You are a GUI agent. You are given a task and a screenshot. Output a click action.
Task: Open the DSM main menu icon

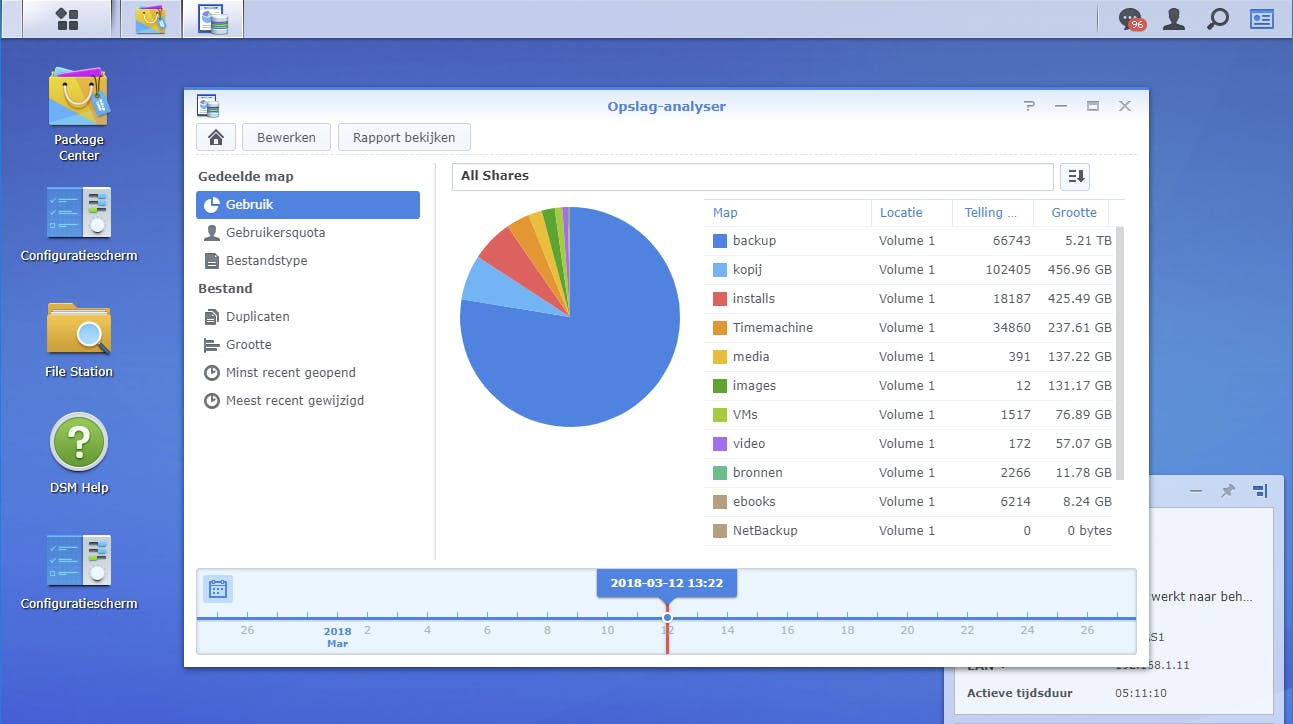point(67,19)
